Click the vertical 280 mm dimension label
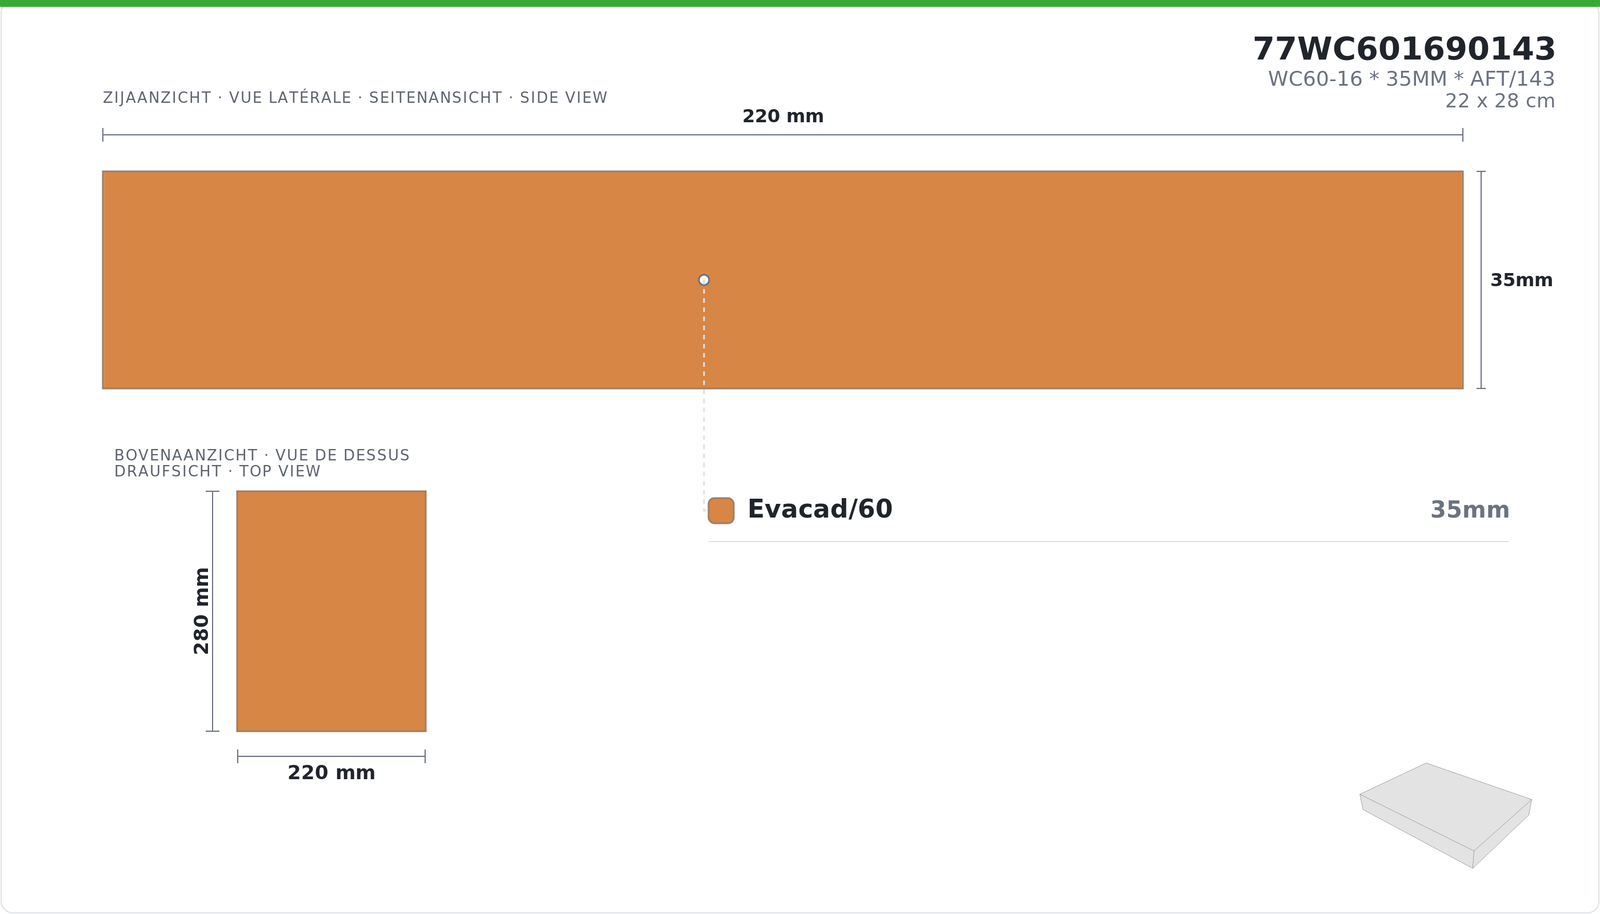The height and width of the screenshot is (914, 1600). tap(201, 611)
